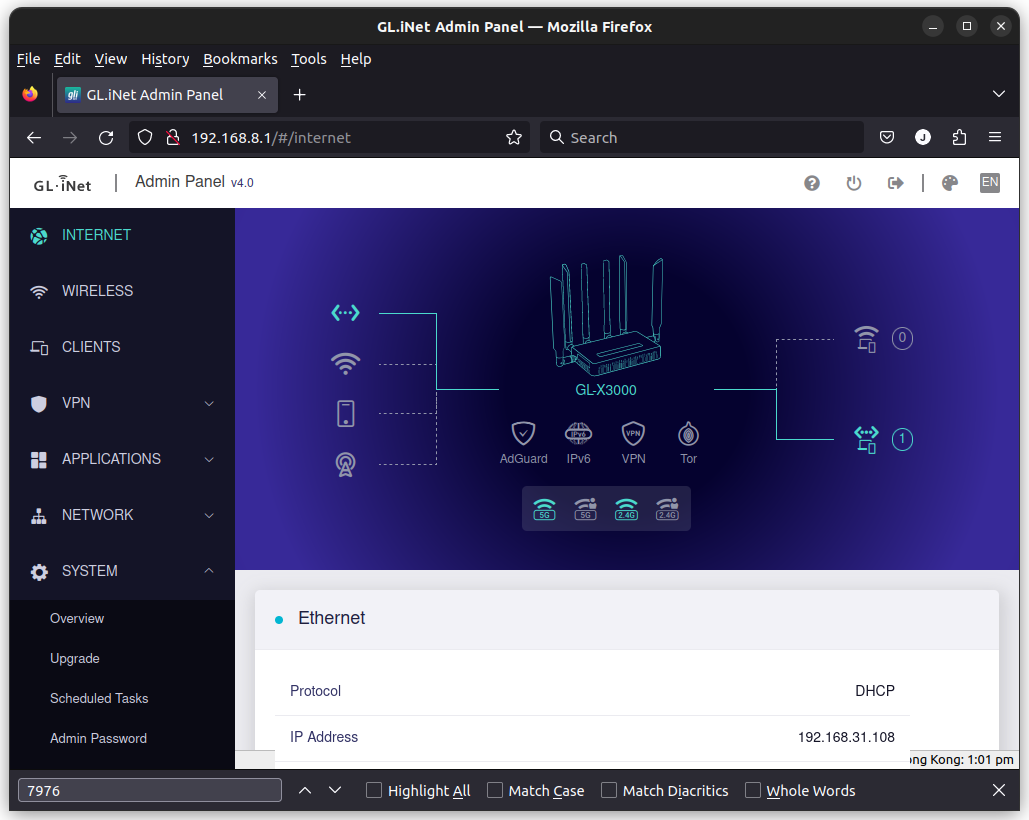
Task: Click the Firefox Pocket icon
Action: click(887, 138)
